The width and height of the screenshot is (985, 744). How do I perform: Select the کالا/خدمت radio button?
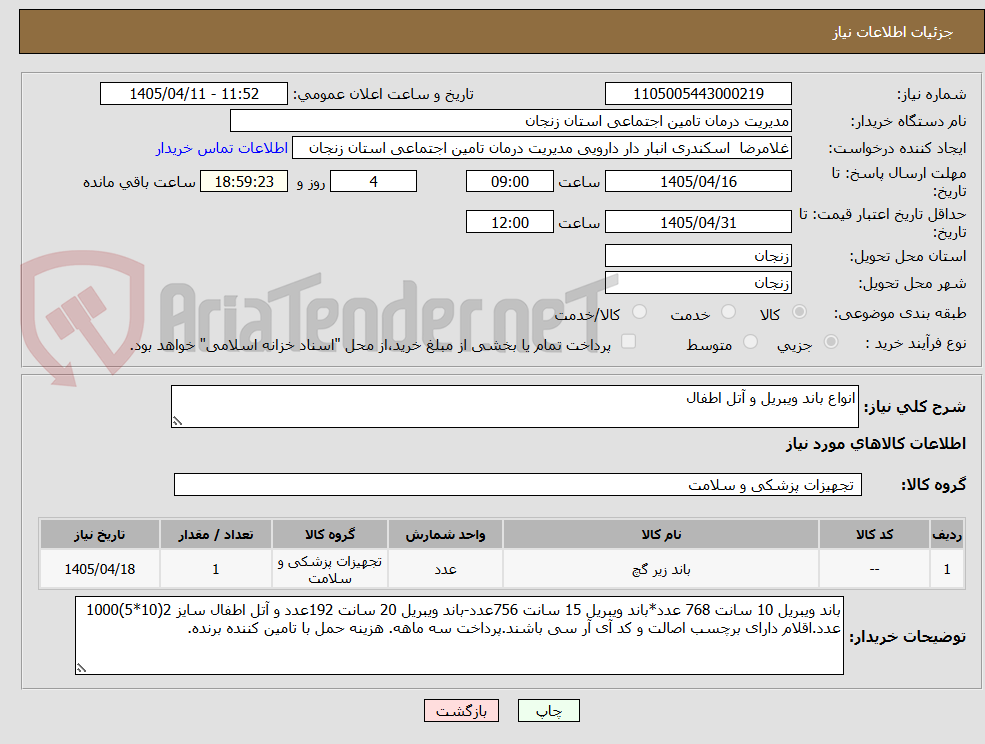pos(639,312)
